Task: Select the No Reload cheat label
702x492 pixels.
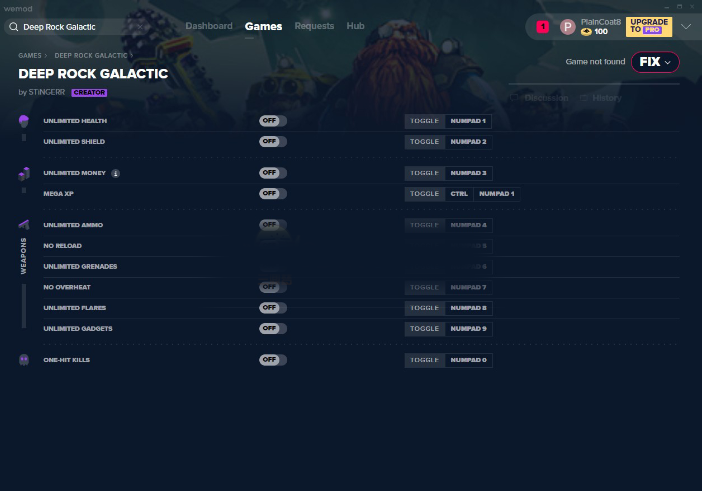Action: [62, 246]
